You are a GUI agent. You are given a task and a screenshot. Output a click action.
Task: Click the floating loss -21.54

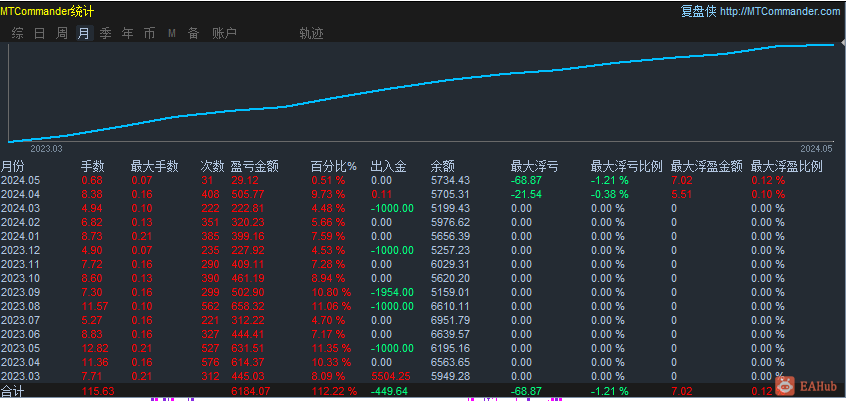coord(526,194)
